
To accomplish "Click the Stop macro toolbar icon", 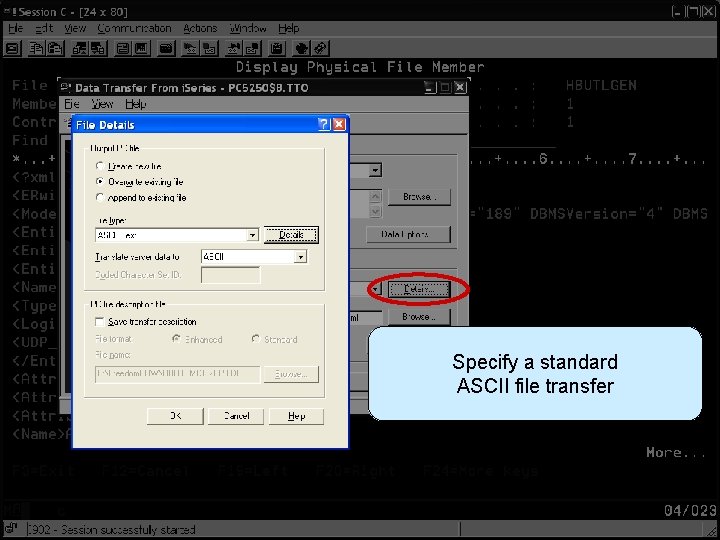I will tap(209, 48).
